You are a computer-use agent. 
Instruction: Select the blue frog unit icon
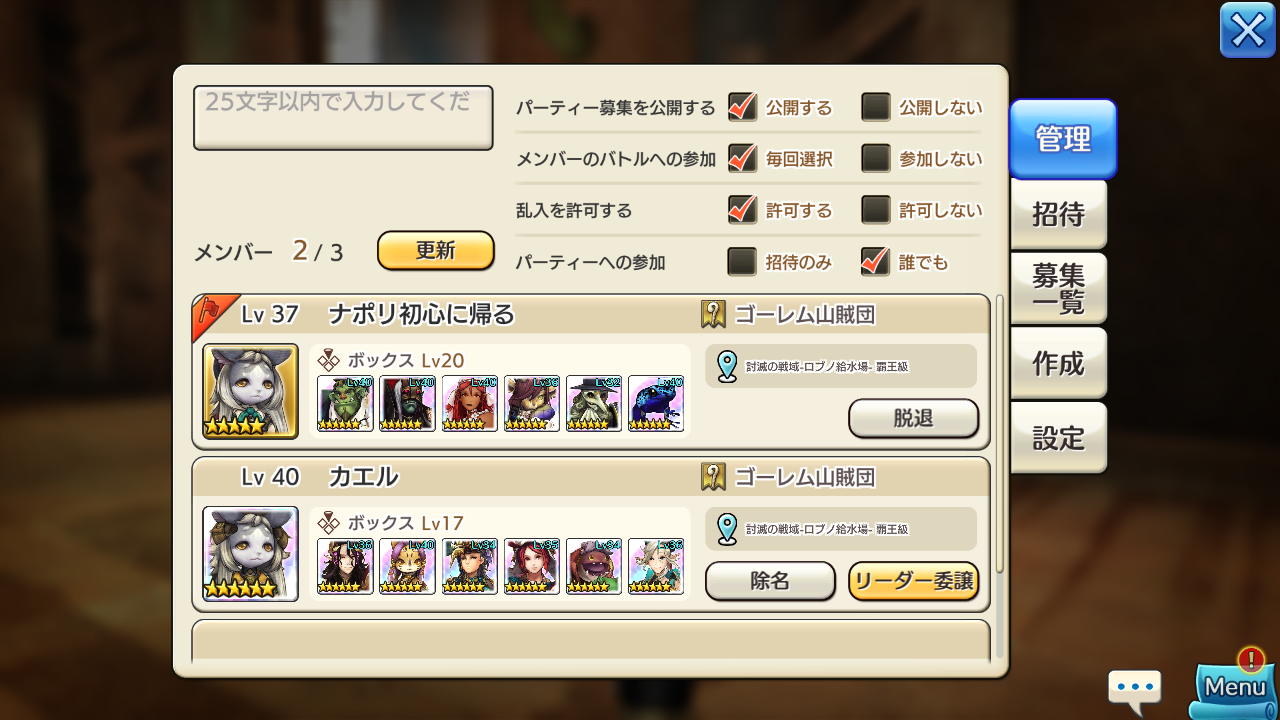[x=656, y=403]
